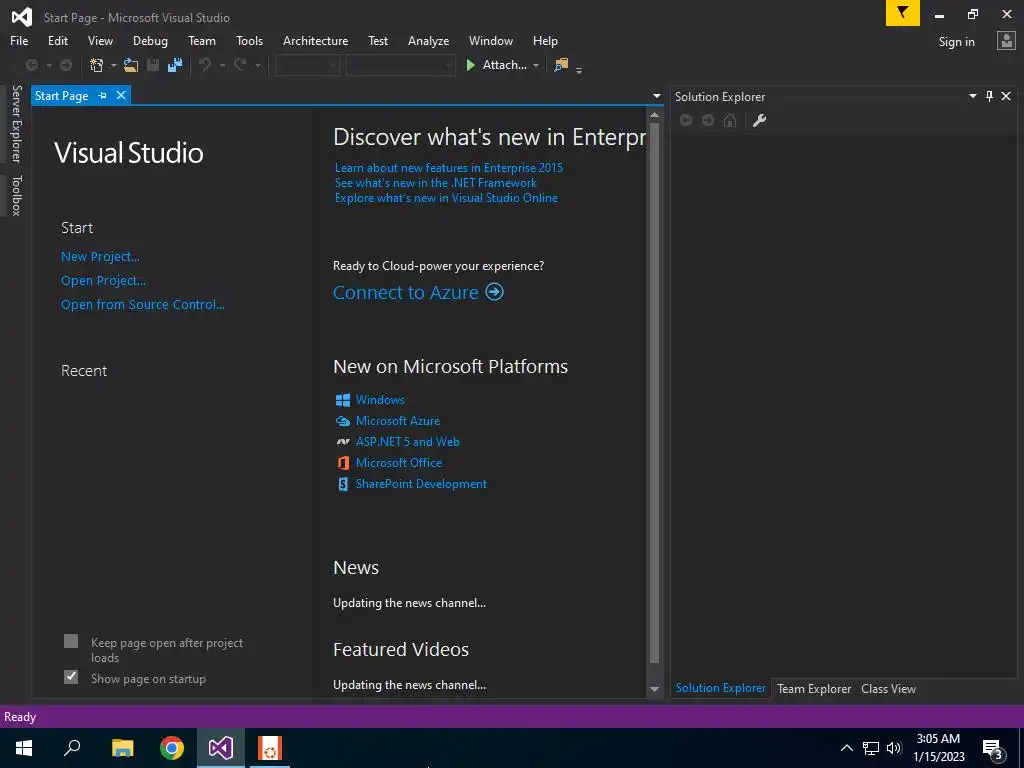1024x768 pixels.
Task: Click the Solution Explorer Back icon
Action: (686, 120)
